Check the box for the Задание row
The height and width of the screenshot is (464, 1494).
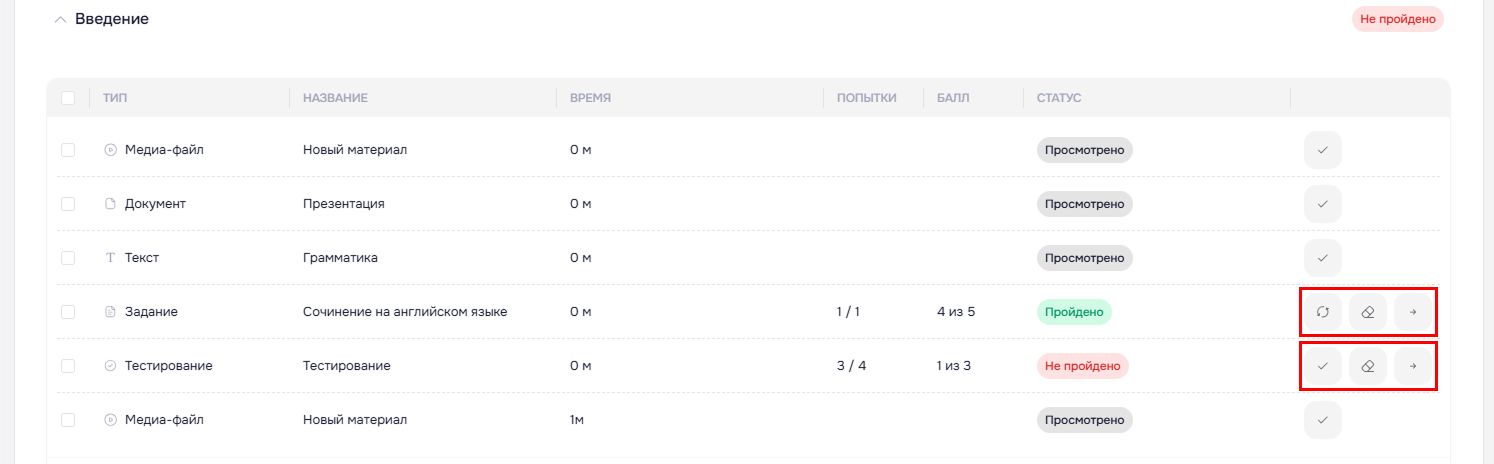(68, 312)
